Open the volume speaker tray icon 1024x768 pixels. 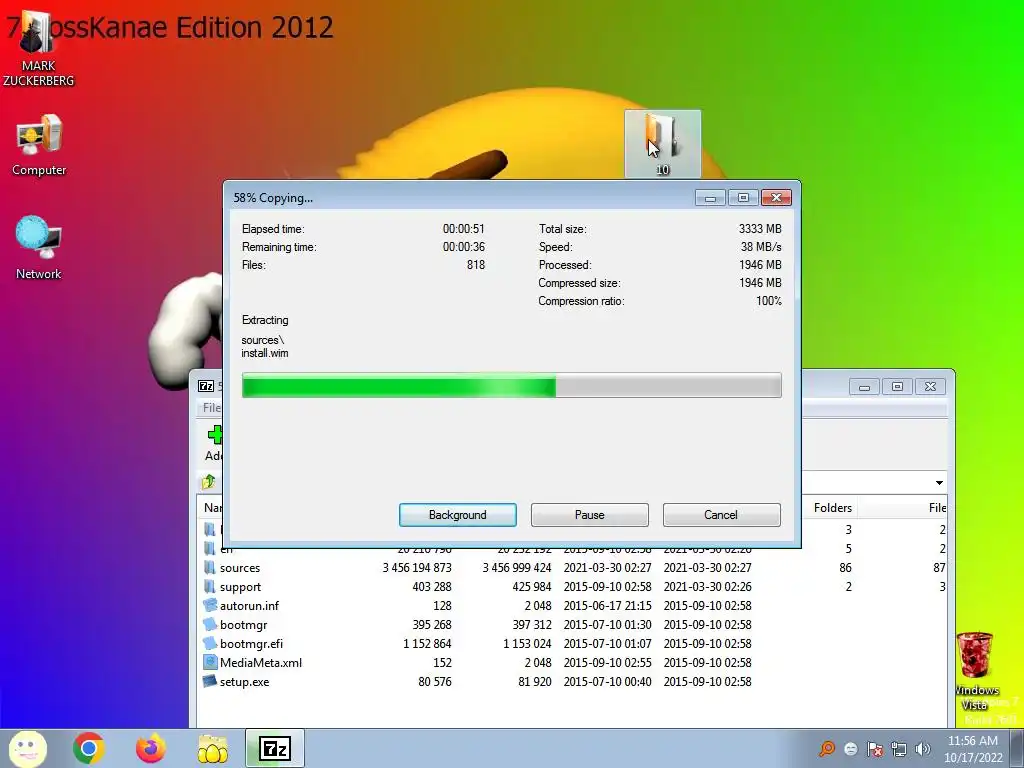pos(923,749)
